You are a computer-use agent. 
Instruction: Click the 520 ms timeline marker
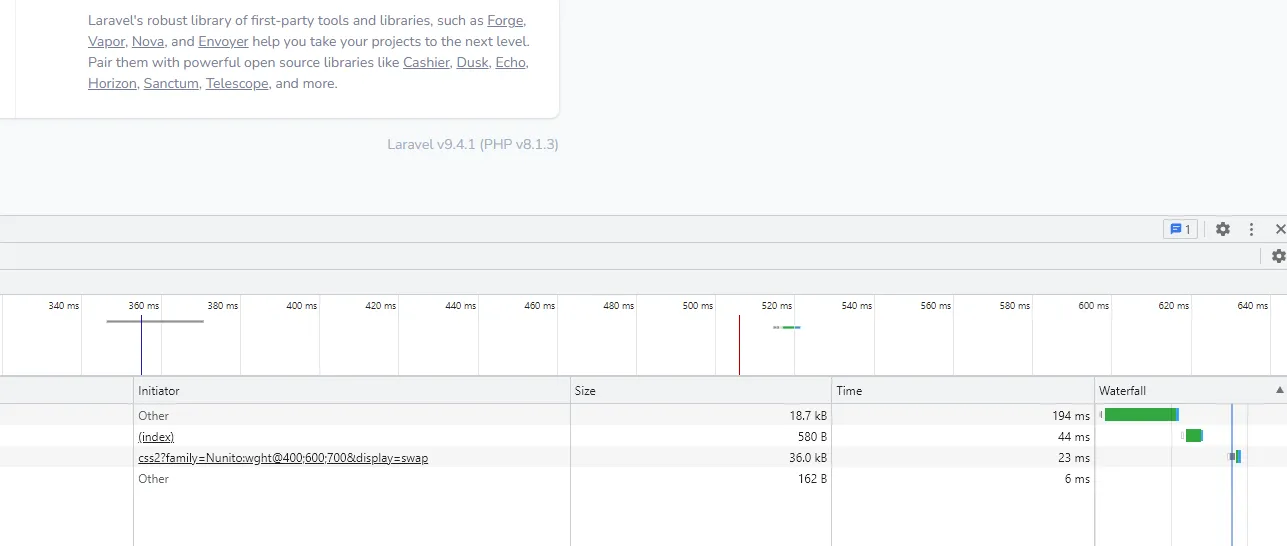tap(777, 305)
